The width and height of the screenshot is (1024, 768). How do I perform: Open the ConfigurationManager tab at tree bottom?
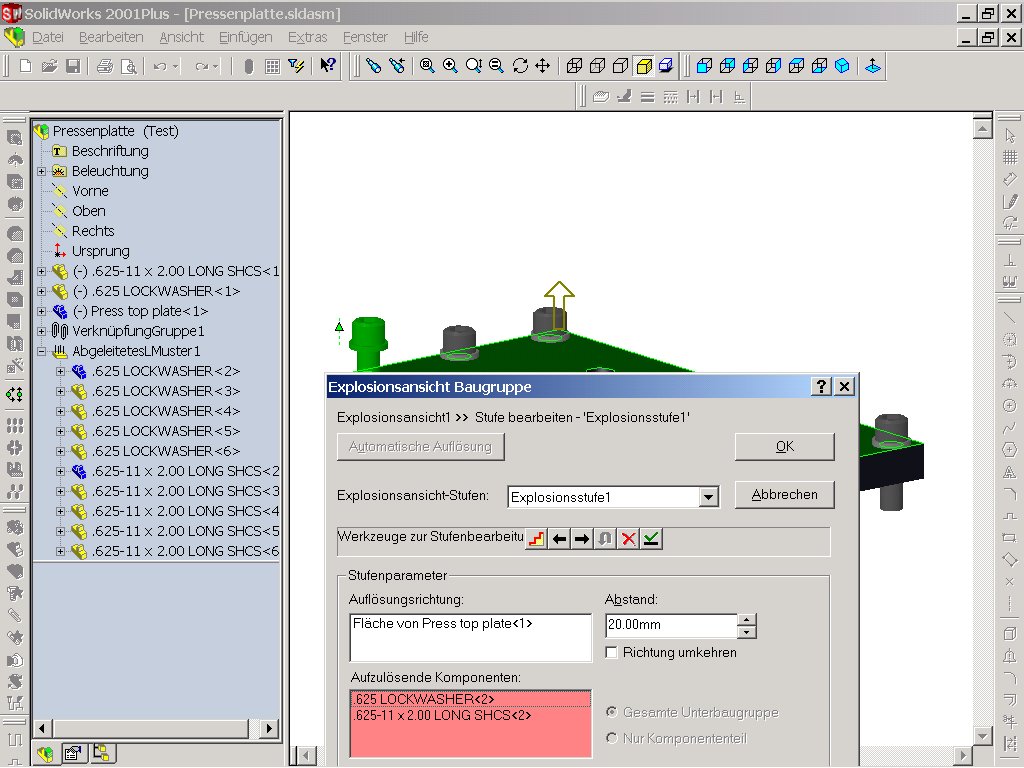101,754
